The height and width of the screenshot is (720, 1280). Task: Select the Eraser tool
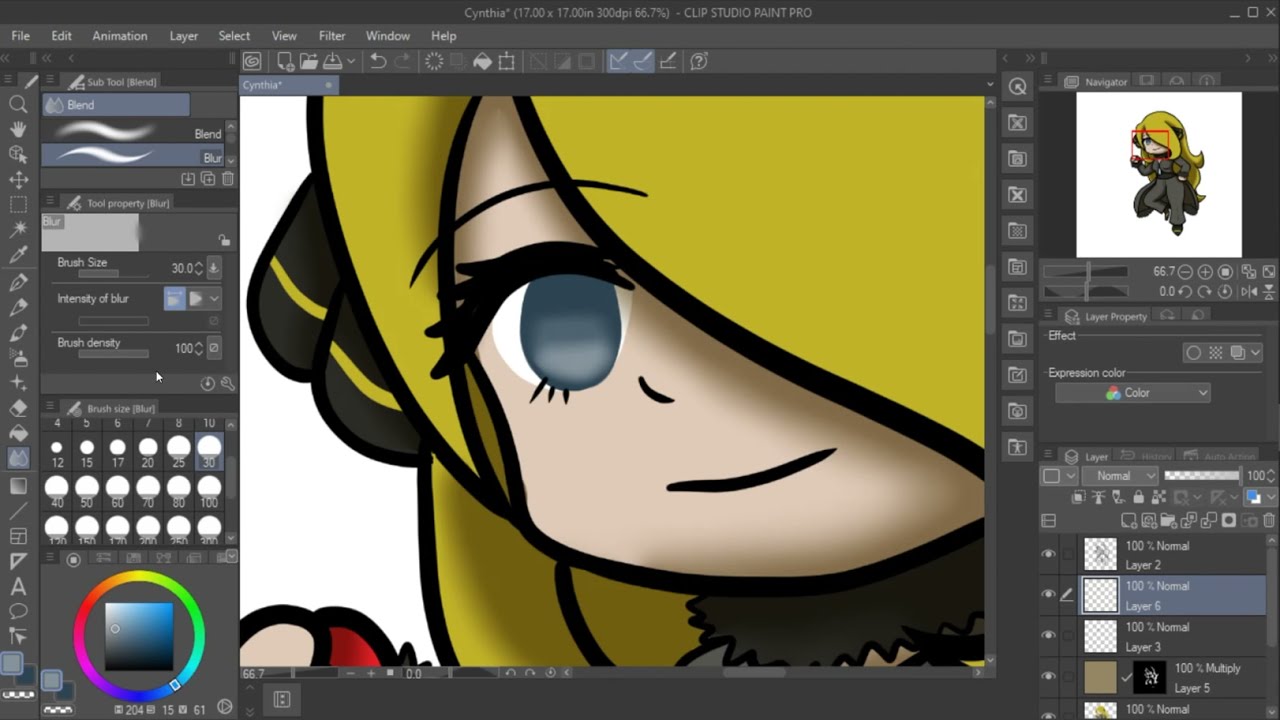18,408
